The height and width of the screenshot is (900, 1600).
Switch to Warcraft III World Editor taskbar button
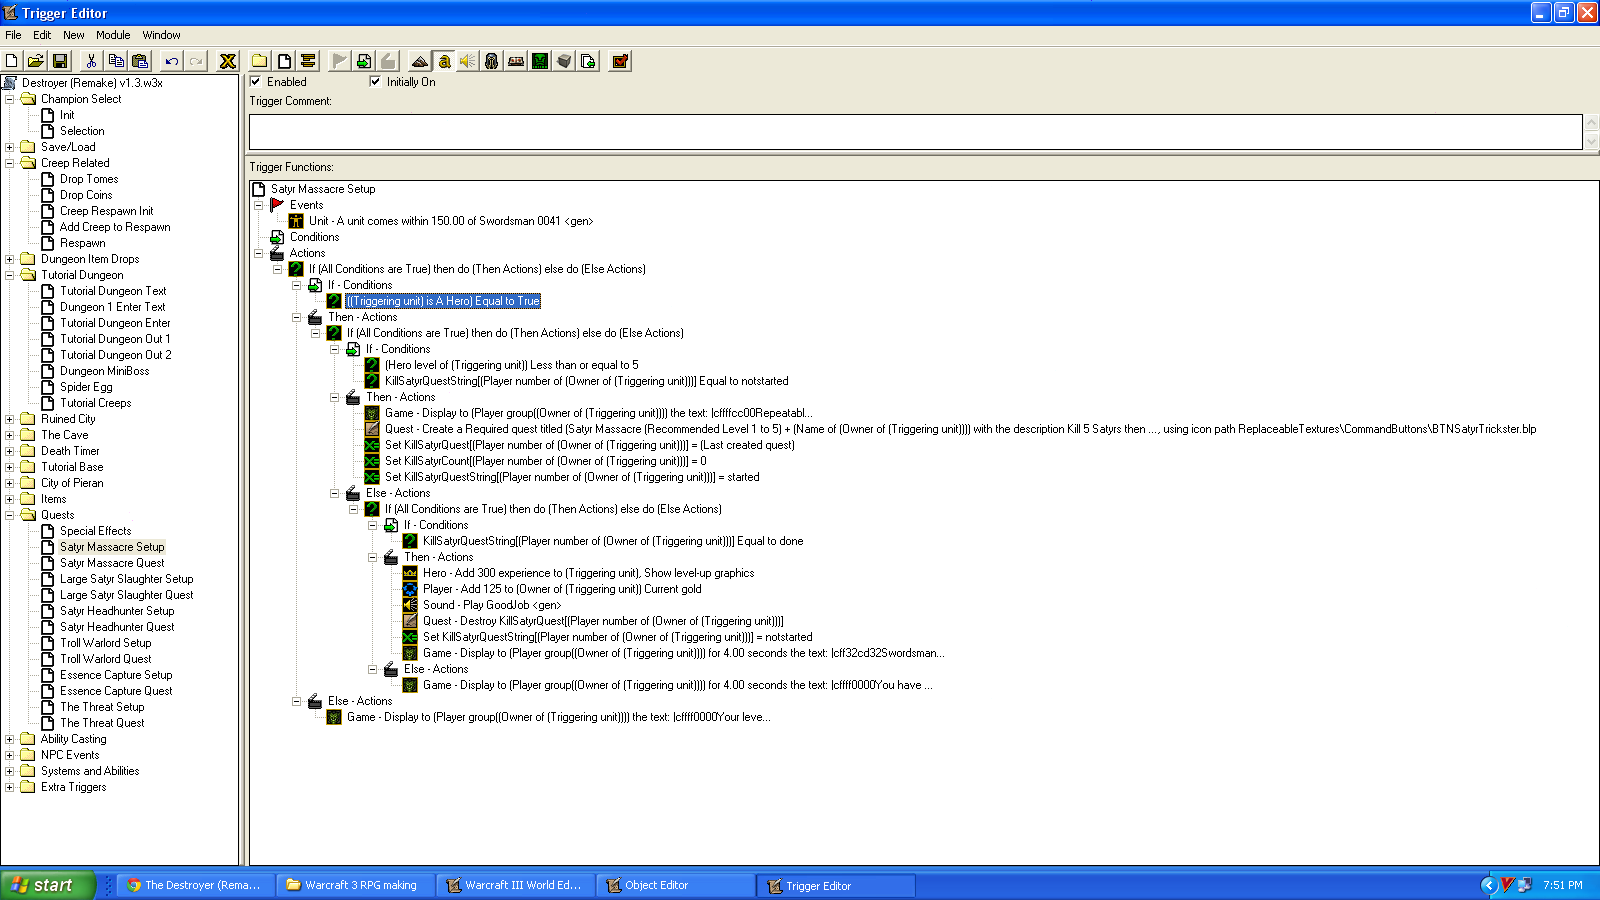click(x=515, y=885)
